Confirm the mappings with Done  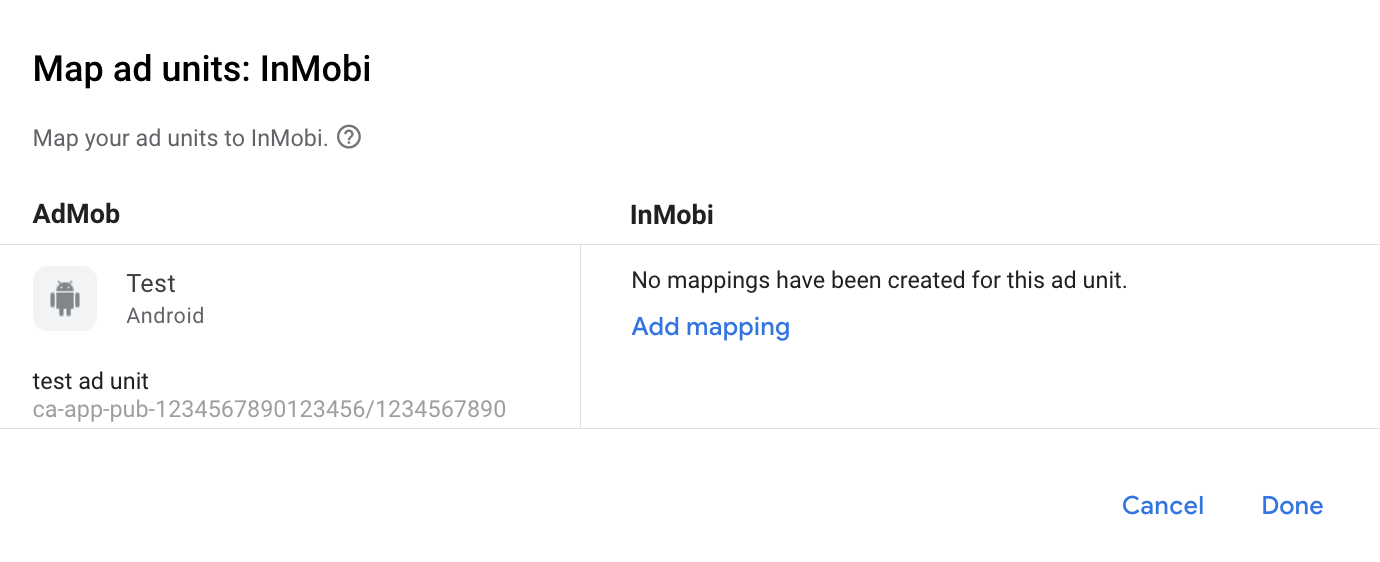tap(1292, 506)
